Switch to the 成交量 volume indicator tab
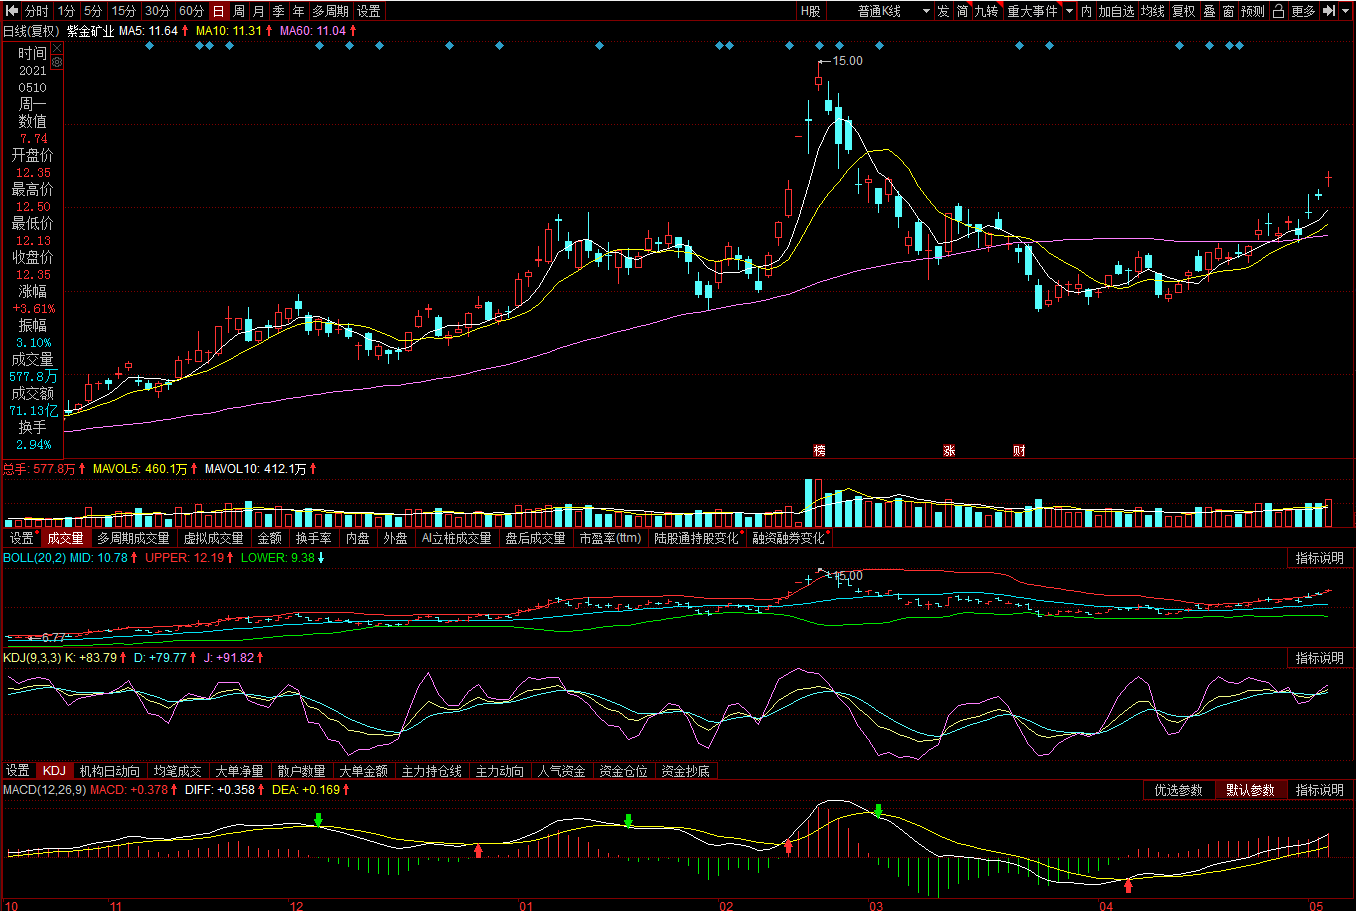The height and width of the screenshot is (911, 1356). [x=65, y=538]
